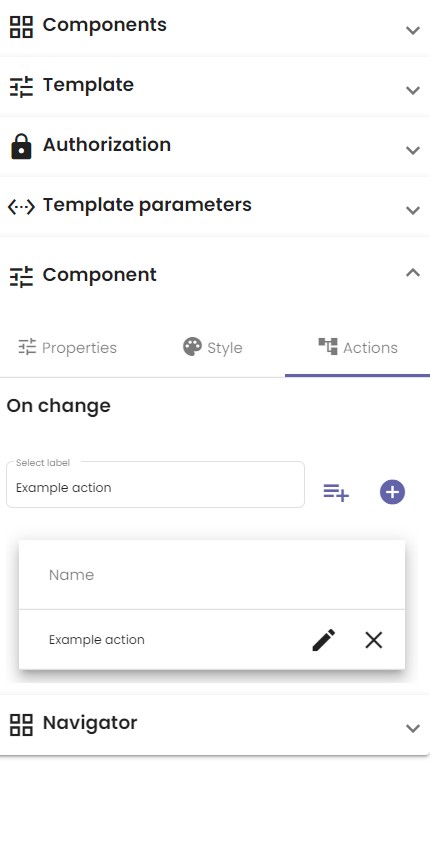
Task: Select the Actions tab
Action: tap(358, 348)
